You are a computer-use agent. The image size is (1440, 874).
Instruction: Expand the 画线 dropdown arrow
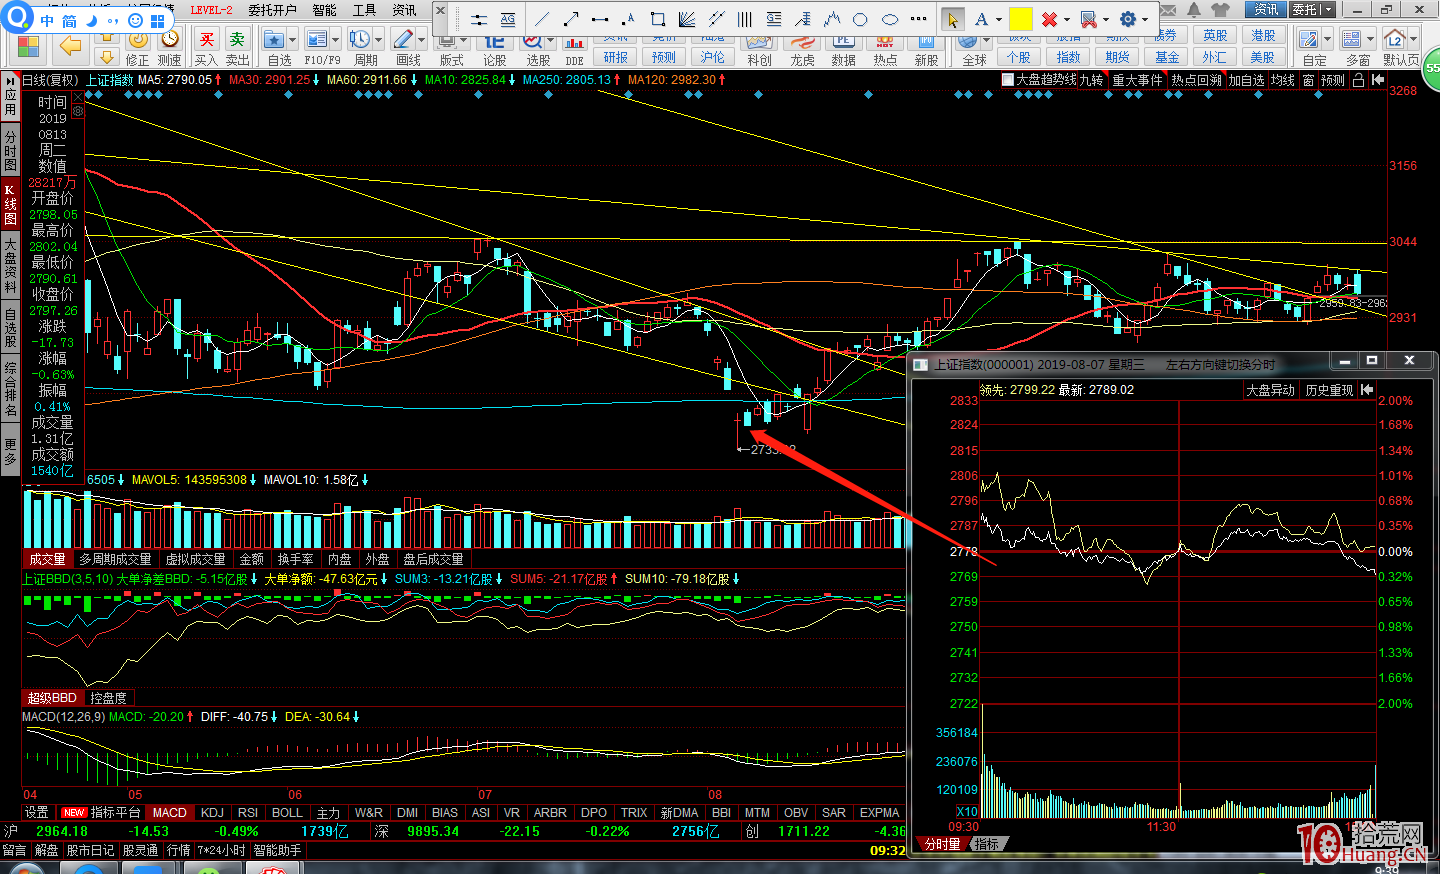click(421, 40)
